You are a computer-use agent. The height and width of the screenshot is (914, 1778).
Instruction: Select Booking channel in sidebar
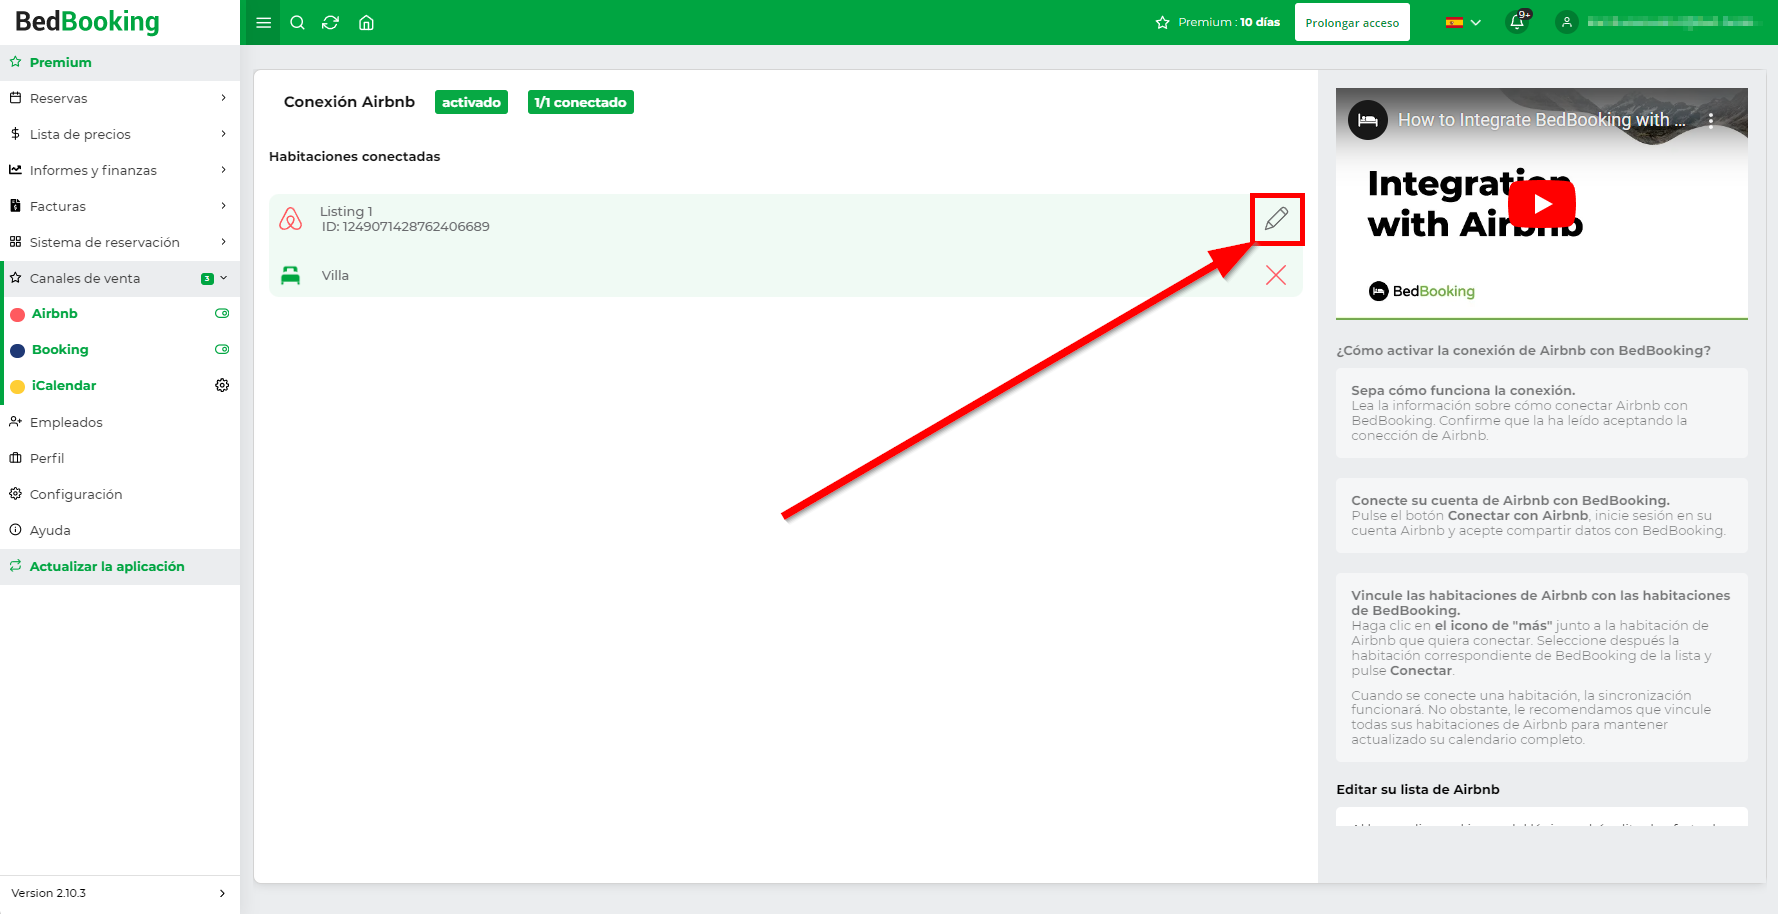(60, 349)
